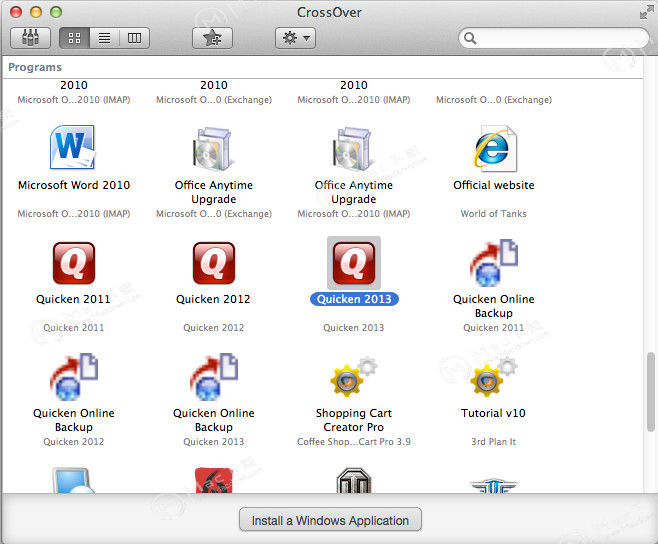Select the partially visible World of Tanks shield icon
Screen dimensions: 658x544
(x=354, y=480)
